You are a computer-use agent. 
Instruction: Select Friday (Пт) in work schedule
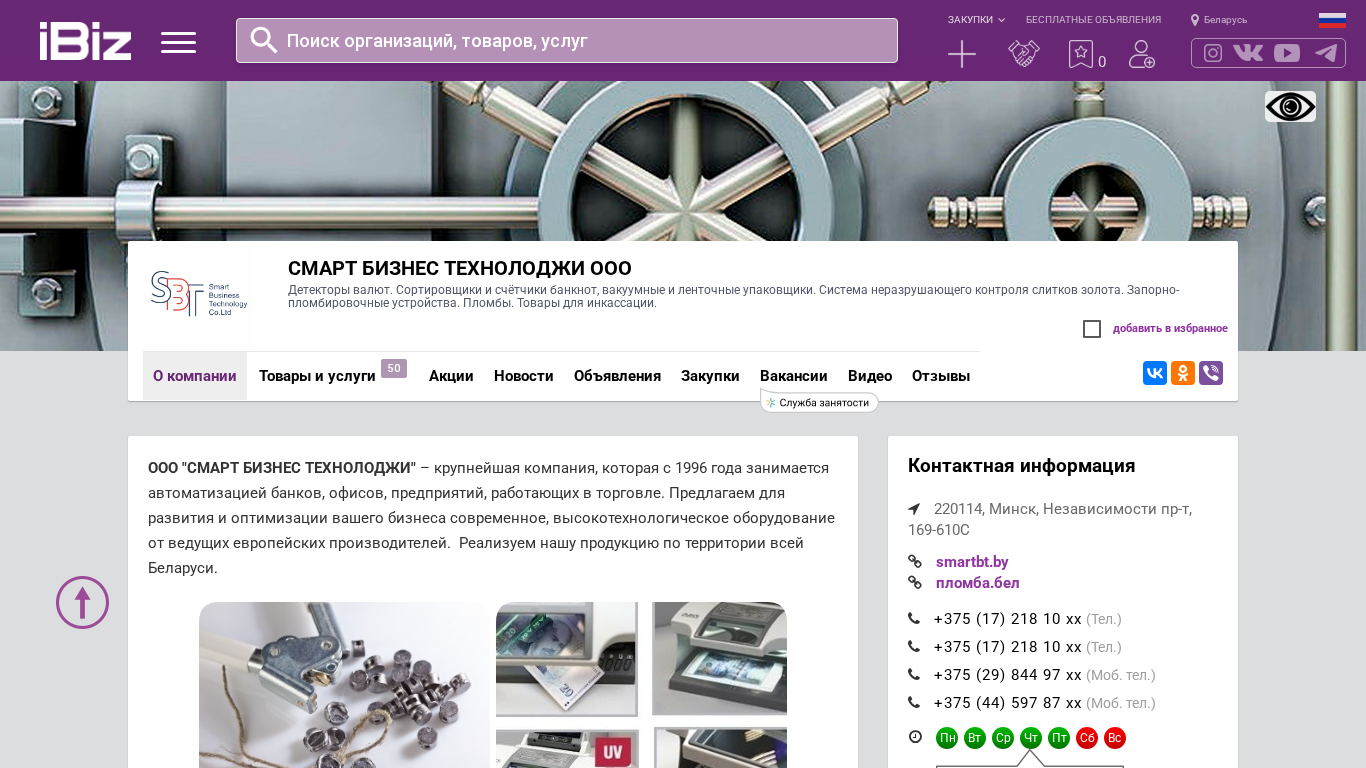click(x=1059, y=738)
